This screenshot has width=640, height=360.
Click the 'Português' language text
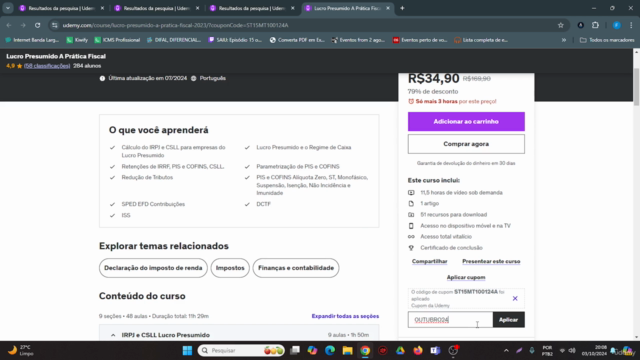click(x=213, y=78)
